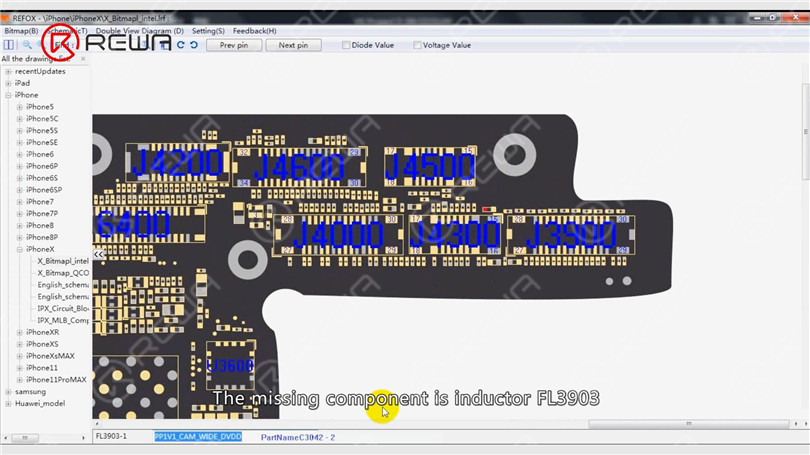Click connector J4000 on the board
This screenshot has width=810, height=455.
(338, 235)
